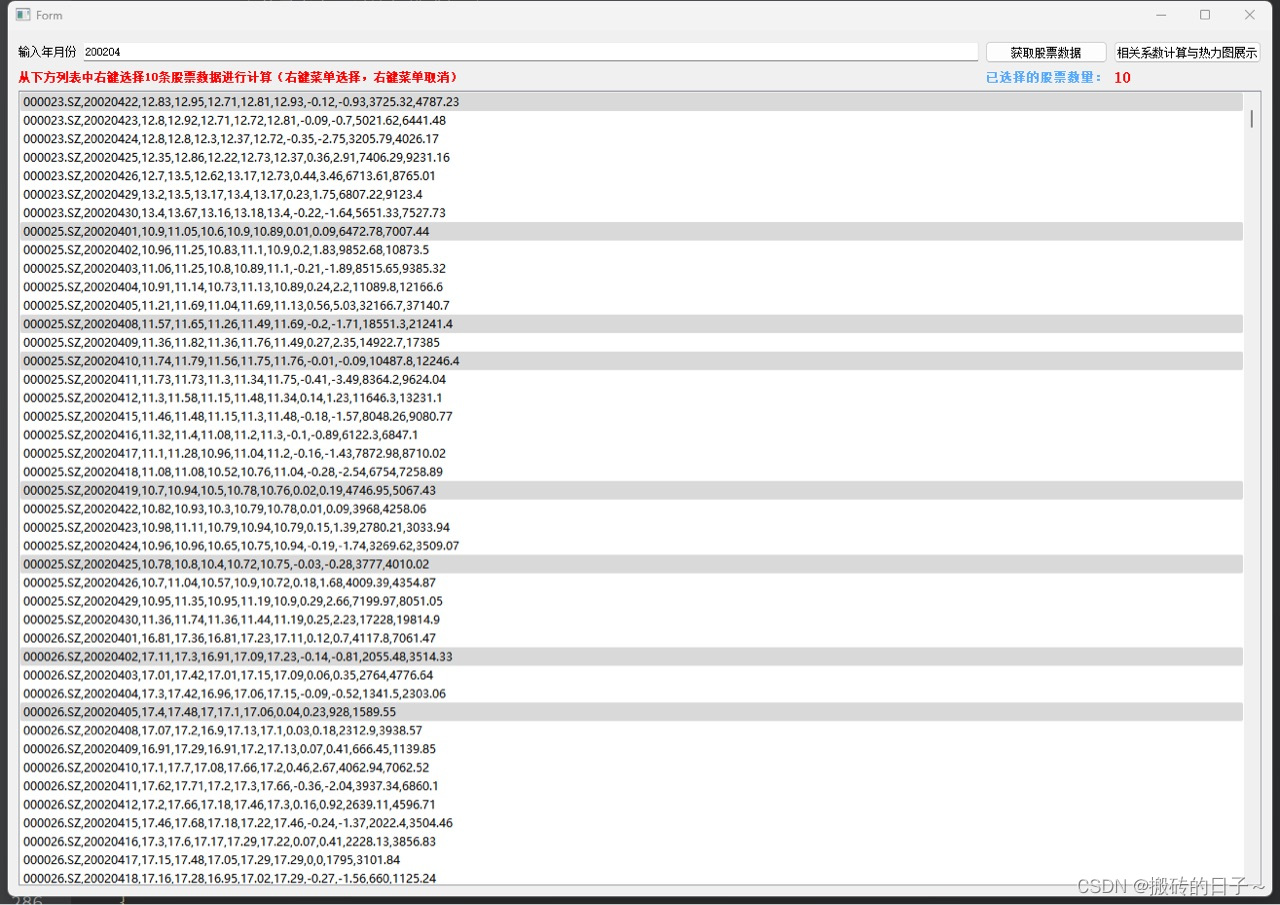The image size is (1280, 905).
Task: Select row 000026.SZ,20020418
Action: coord(631,878)
